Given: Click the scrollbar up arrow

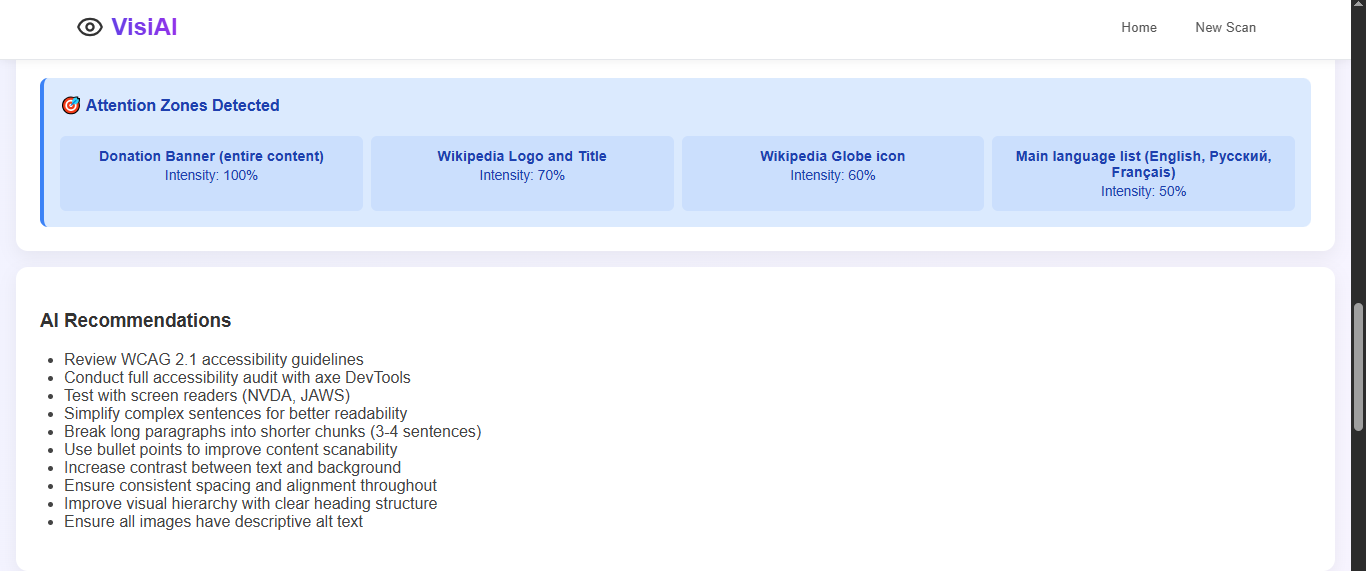Looking at the screenshot, I should [x=1358, y=6].
